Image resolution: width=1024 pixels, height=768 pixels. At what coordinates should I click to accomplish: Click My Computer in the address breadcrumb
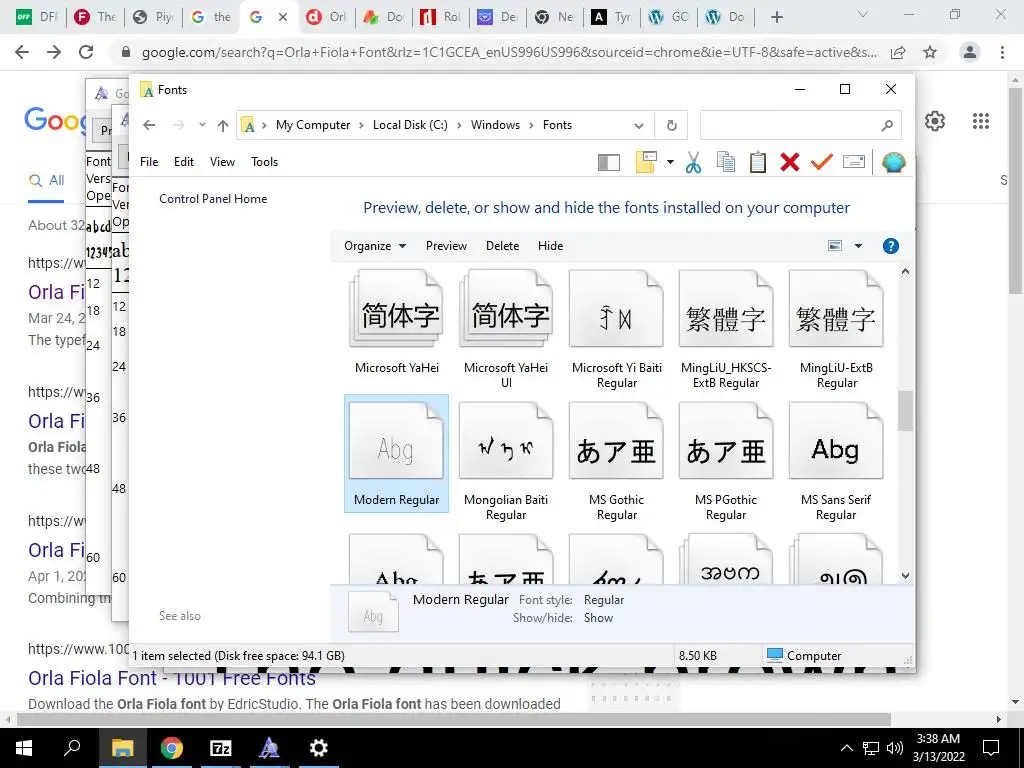point(313,125)
